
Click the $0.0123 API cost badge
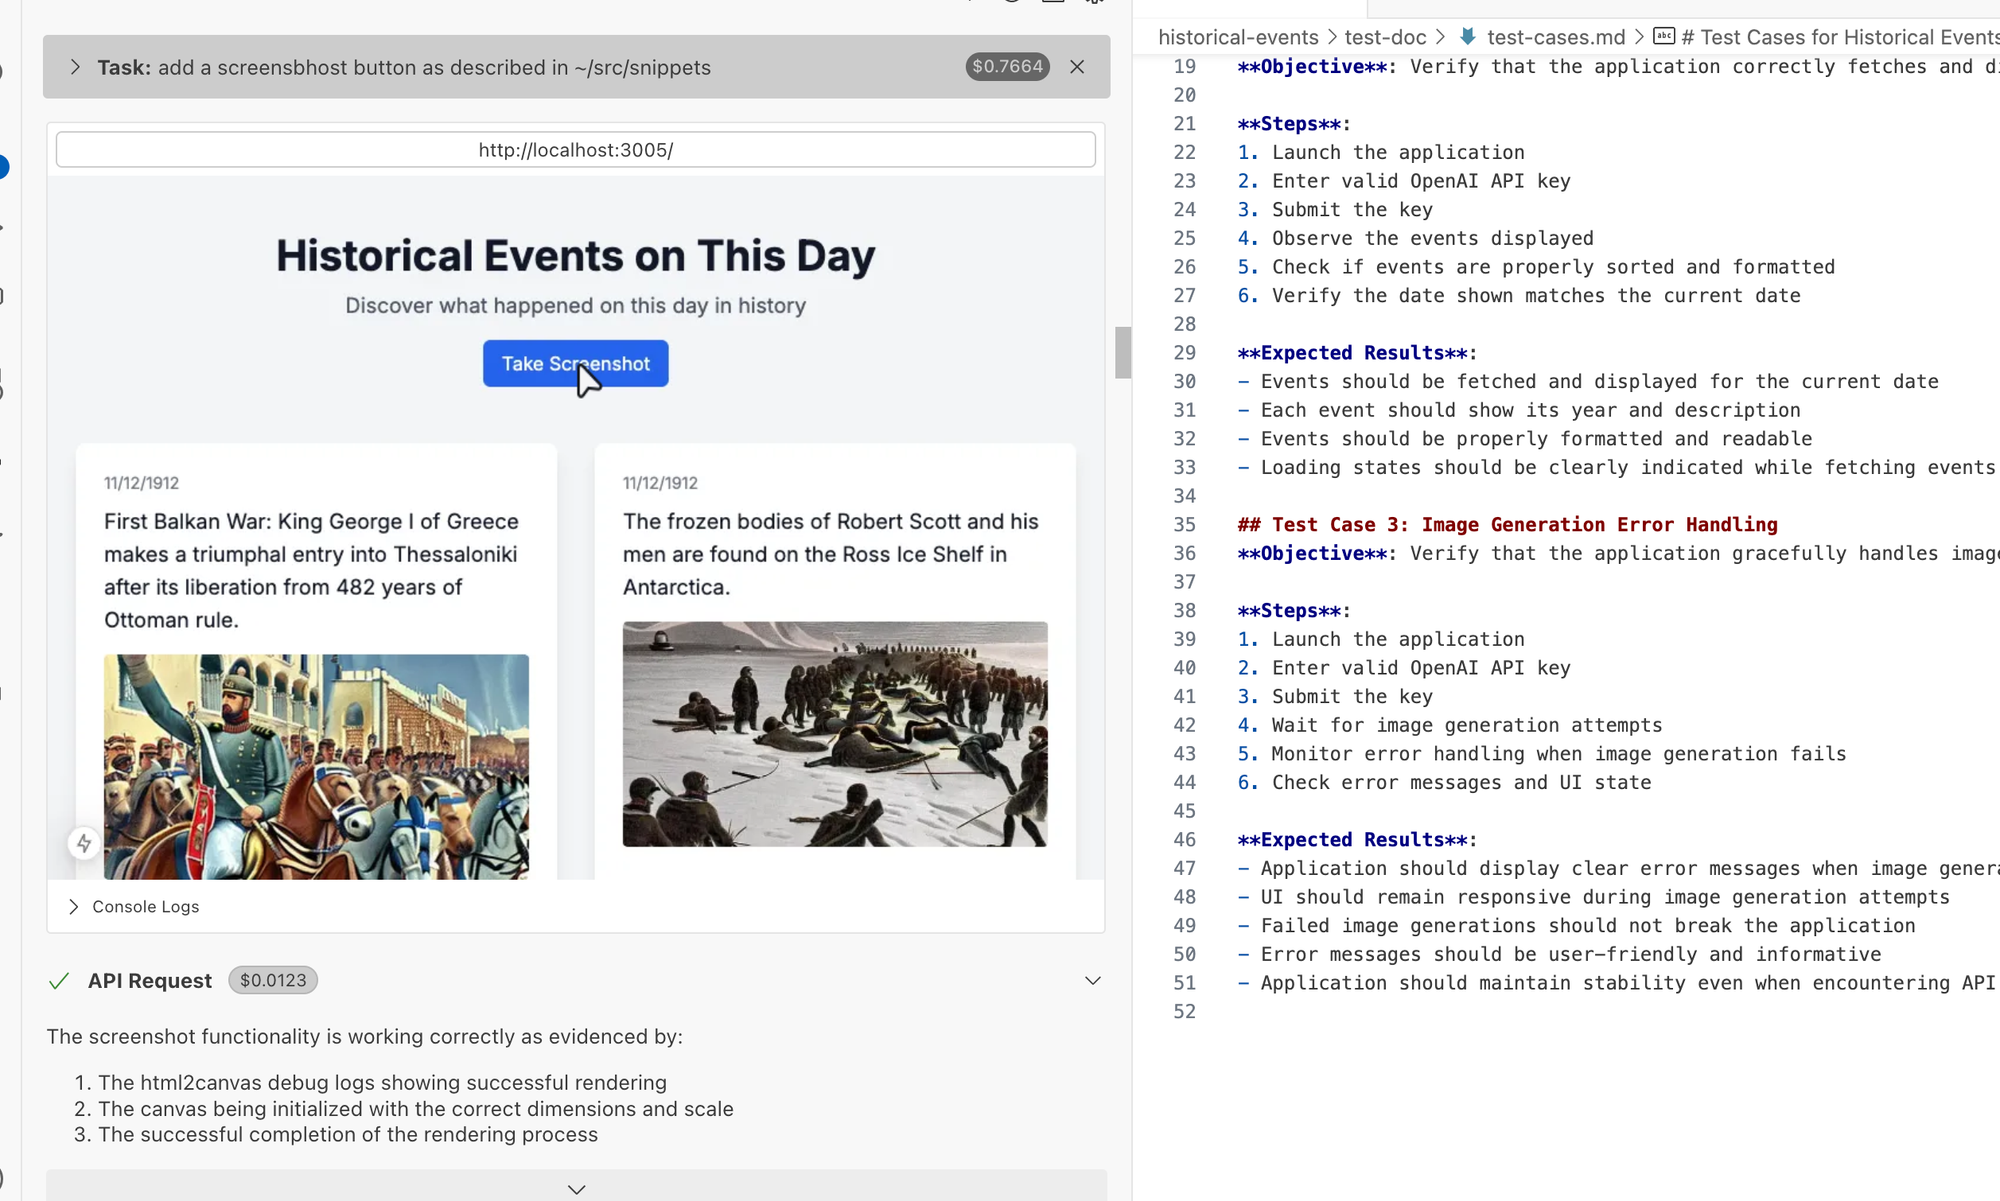[x=273, y=981]
